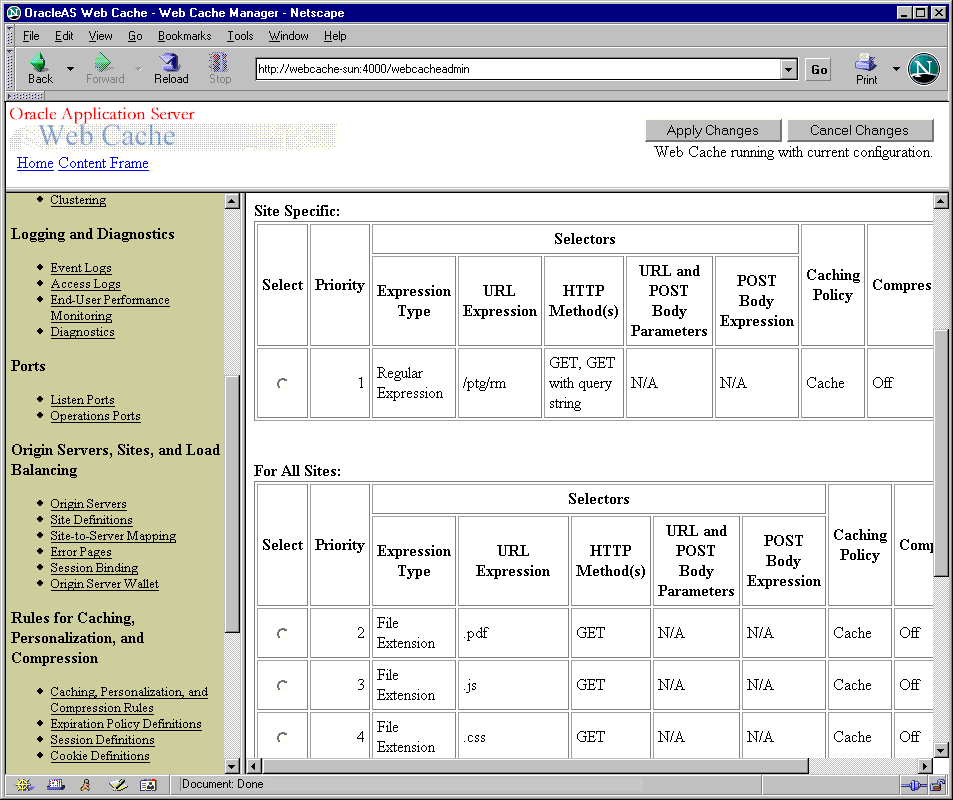This screenshot has width=953, height=800.
Task: Open the Bookmarks menu
Action: [x=184, y=35]
